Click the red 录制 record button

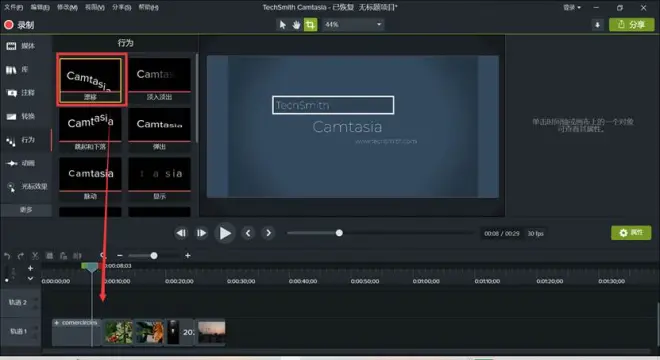[x=19, y=25]
